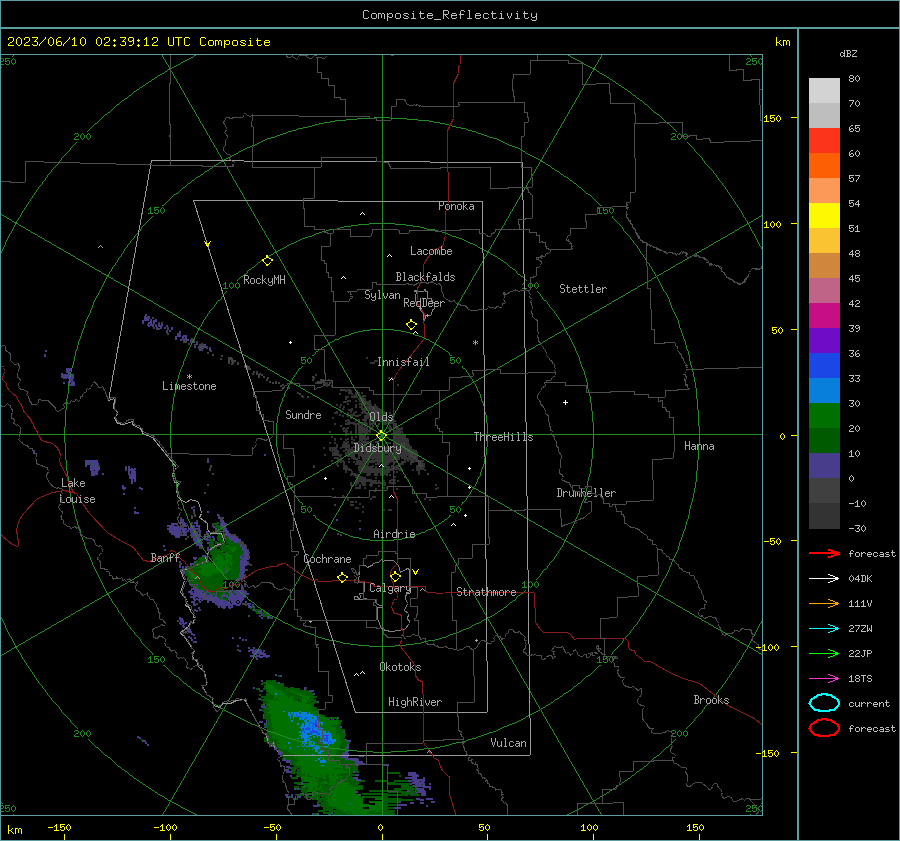This screenshot has width=900, height=841.
Task: Click the green 20 dBZ color swatch
Action: pyautogui.click(x=824, y=415)
